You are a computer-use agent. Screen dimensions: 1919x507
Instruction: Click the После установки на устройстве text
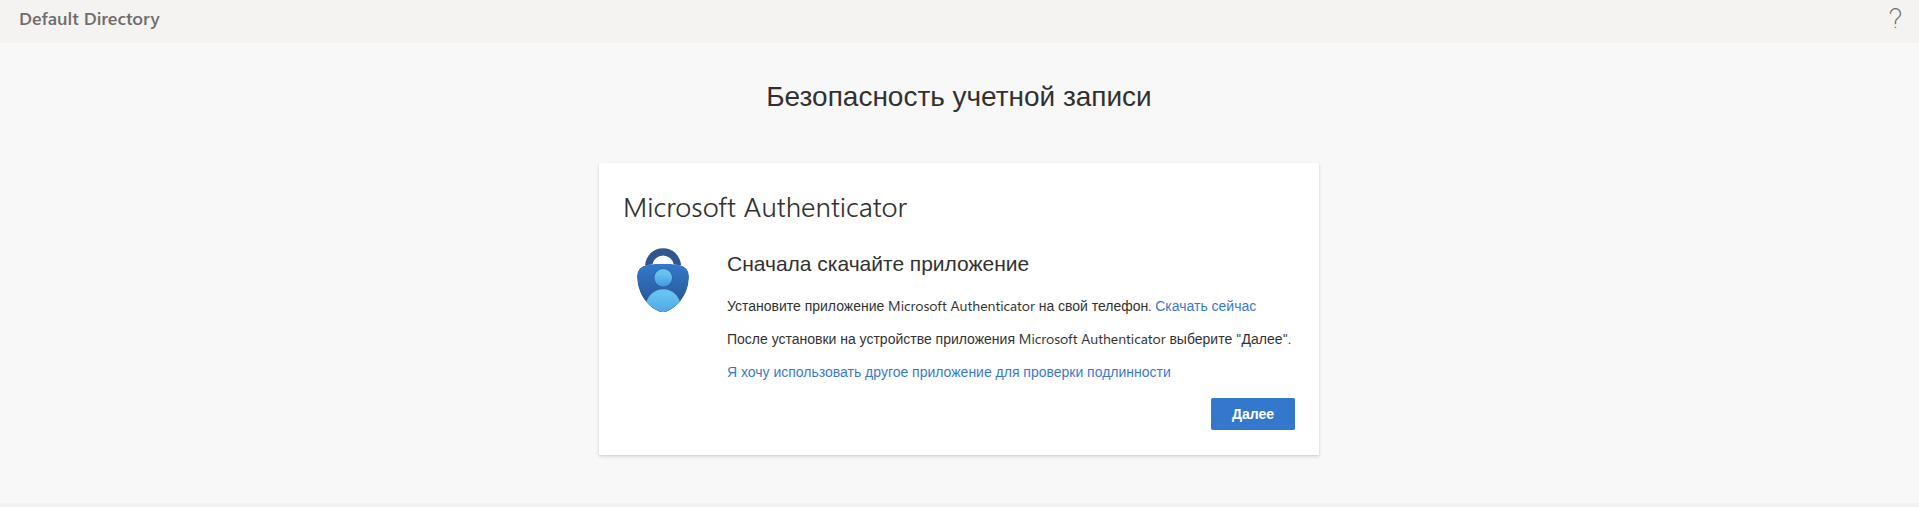[1009, 339]
